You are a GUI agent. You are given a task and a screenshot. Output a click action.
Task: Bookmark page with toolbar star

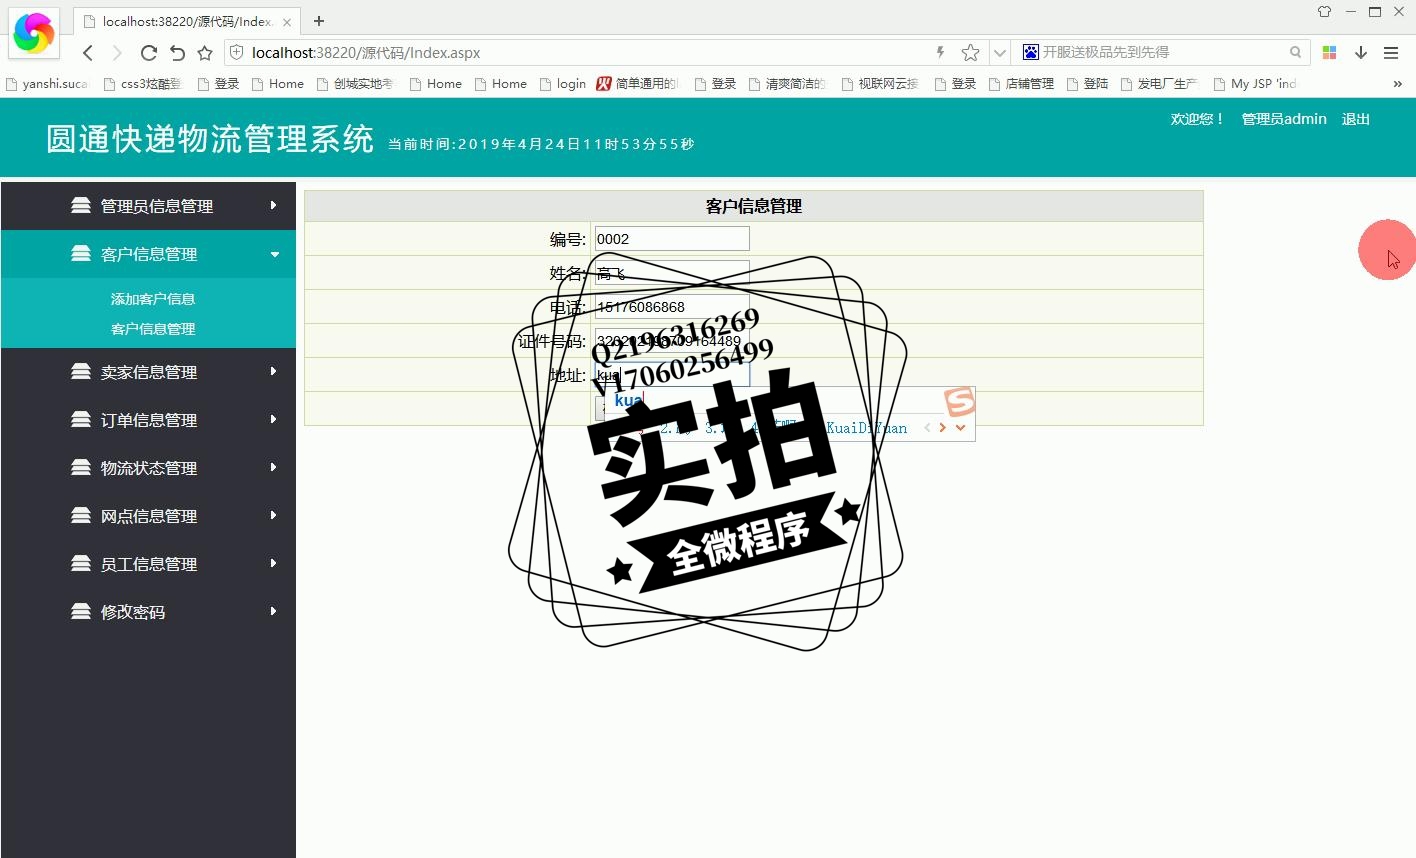tap(205, 53)
